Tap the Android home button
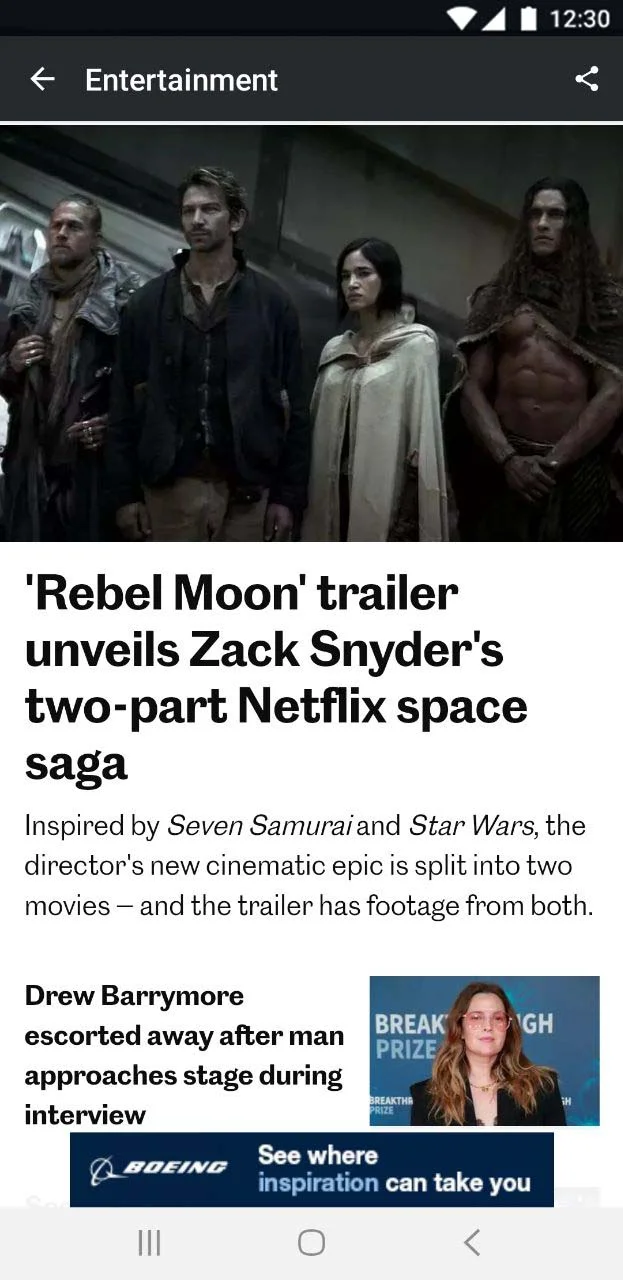 311,1242
